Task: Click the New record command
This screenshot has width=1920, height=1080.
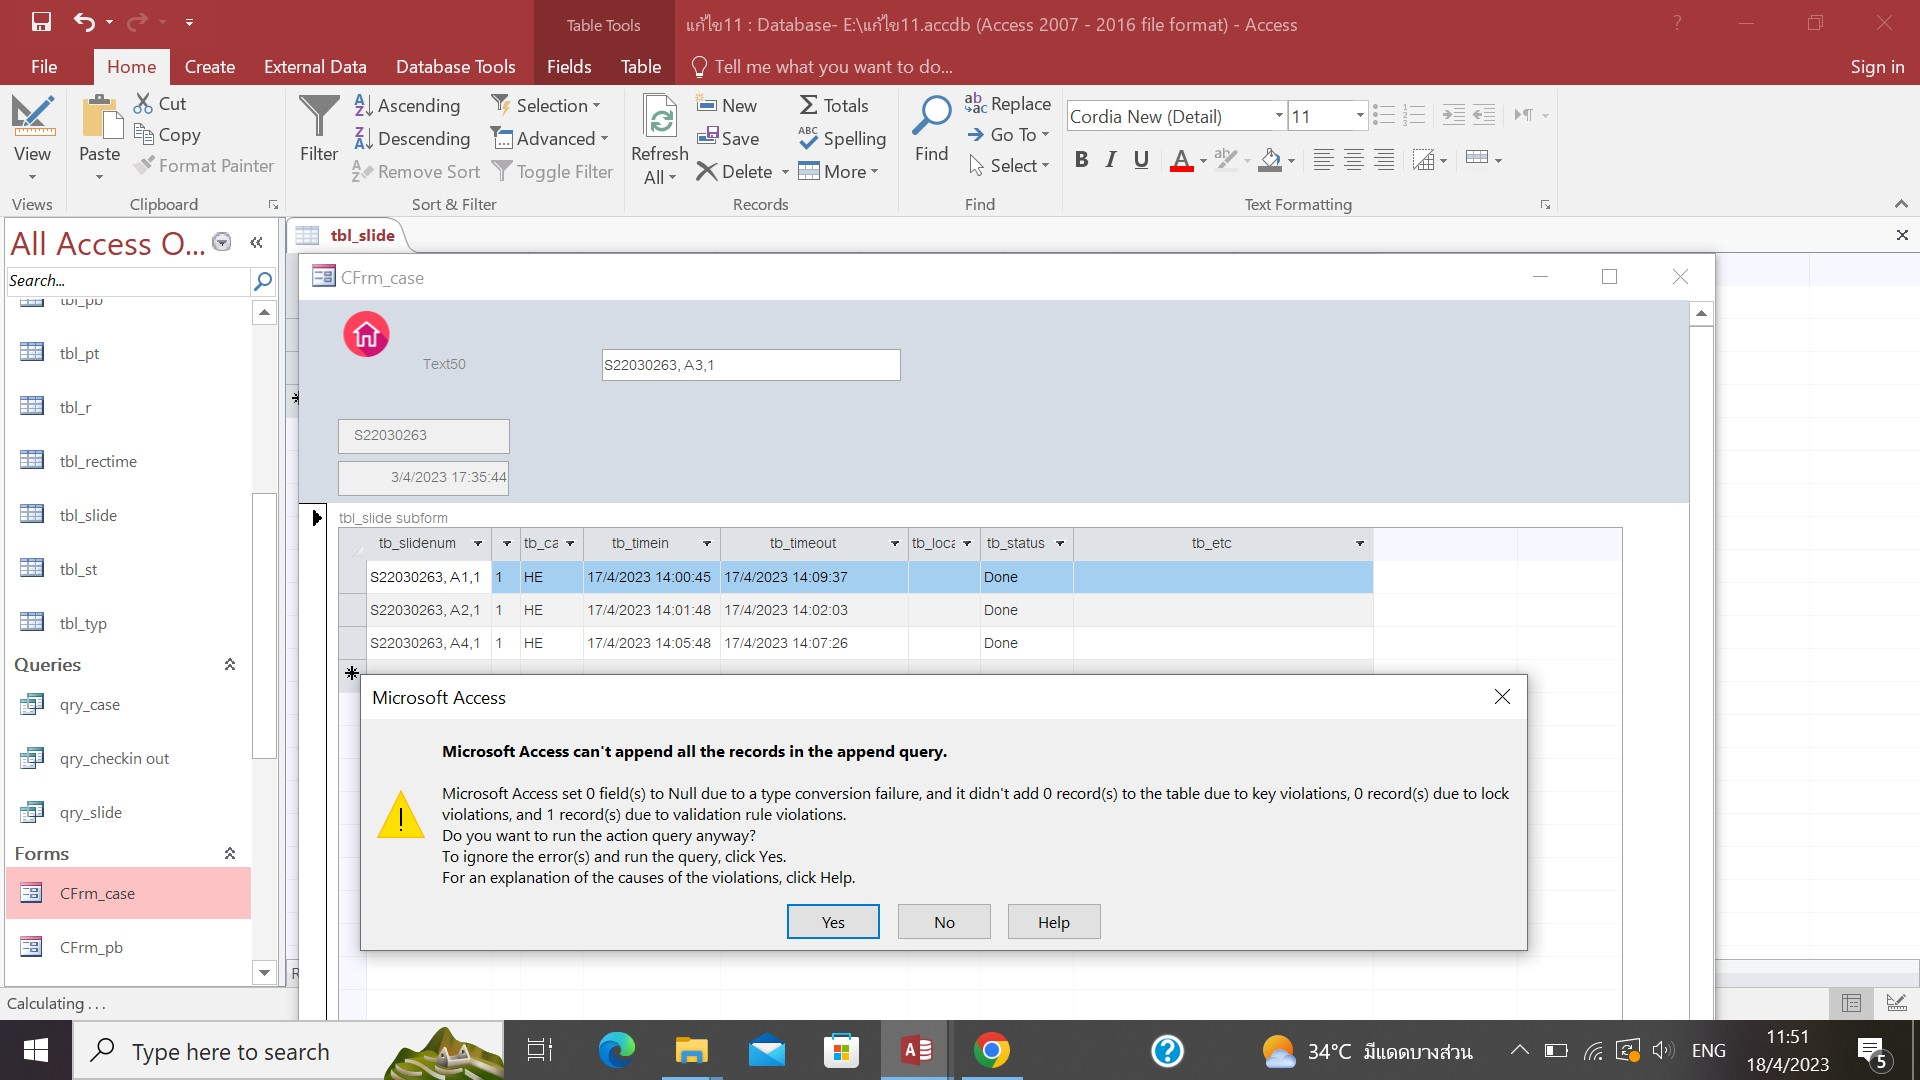Action: pos(727,105)
